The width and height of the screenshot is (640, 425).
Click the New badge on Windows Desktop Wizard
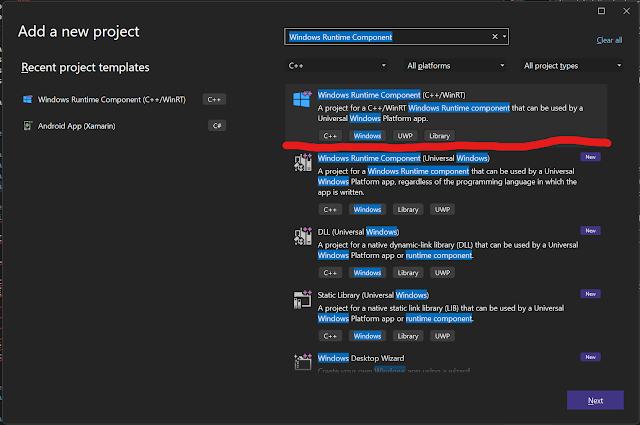(590, 357)
